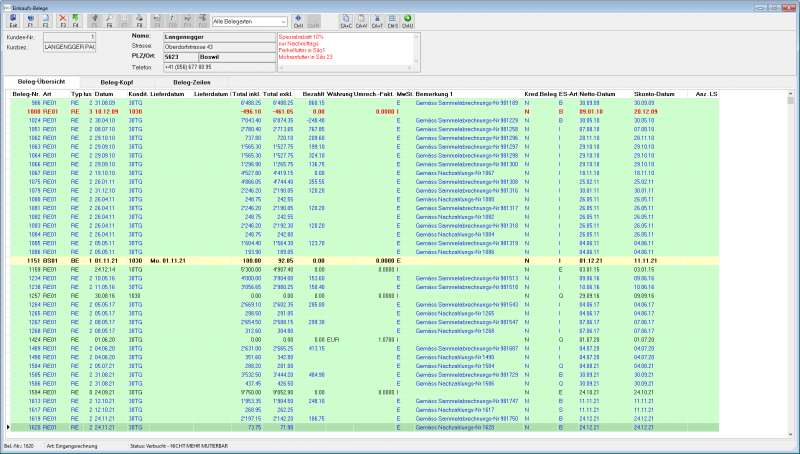Click the F11 toolbar icon
This screenshot has height=454, width=800.
tap(187, 21)
